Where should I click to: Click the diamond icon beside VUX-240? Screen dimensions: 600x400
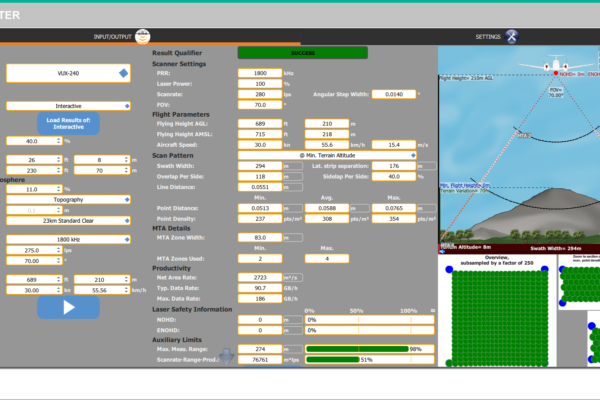[x=123, y=73]
